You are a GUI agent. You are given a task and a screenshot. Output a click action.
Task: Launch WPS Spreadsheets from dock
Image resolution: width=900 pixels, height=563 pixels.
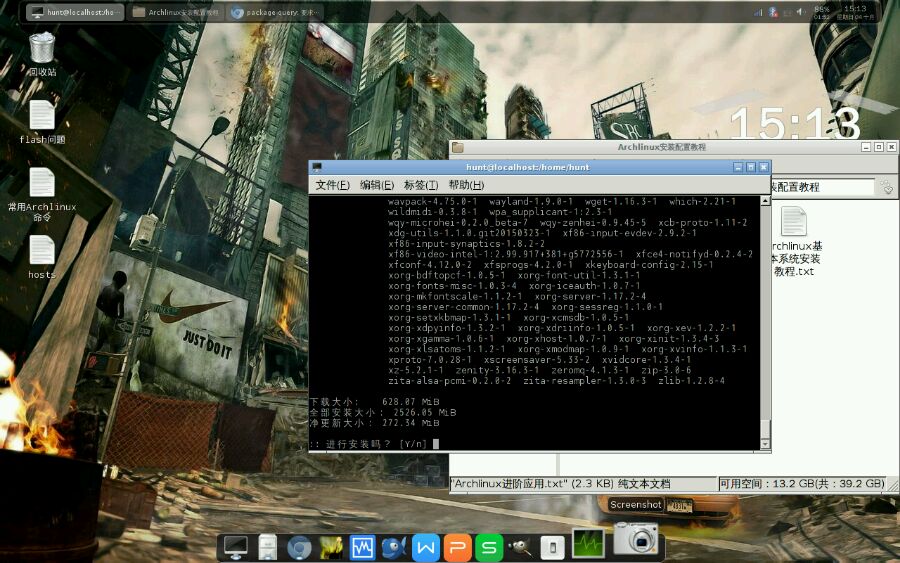point(489,548)
